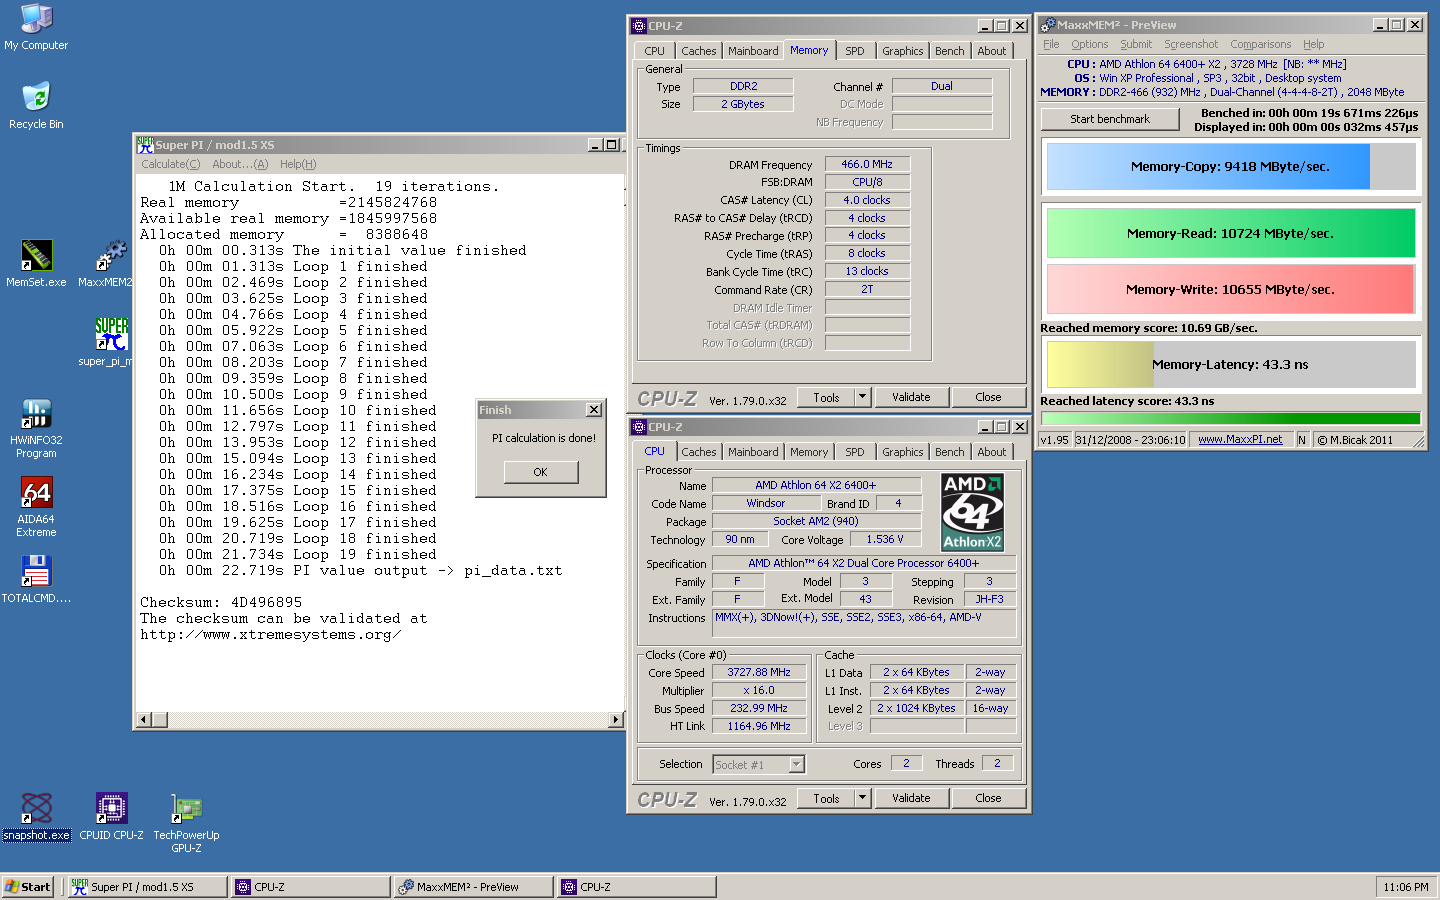1440x900 pixels.
Task: Open TechPowerUp GPU-Z desktop icon
Action: click(186, 823)
